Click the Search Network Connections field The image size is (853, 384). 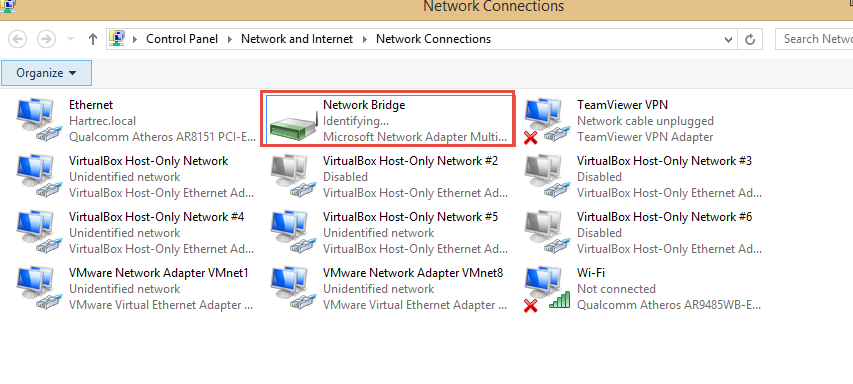point(814,39)
